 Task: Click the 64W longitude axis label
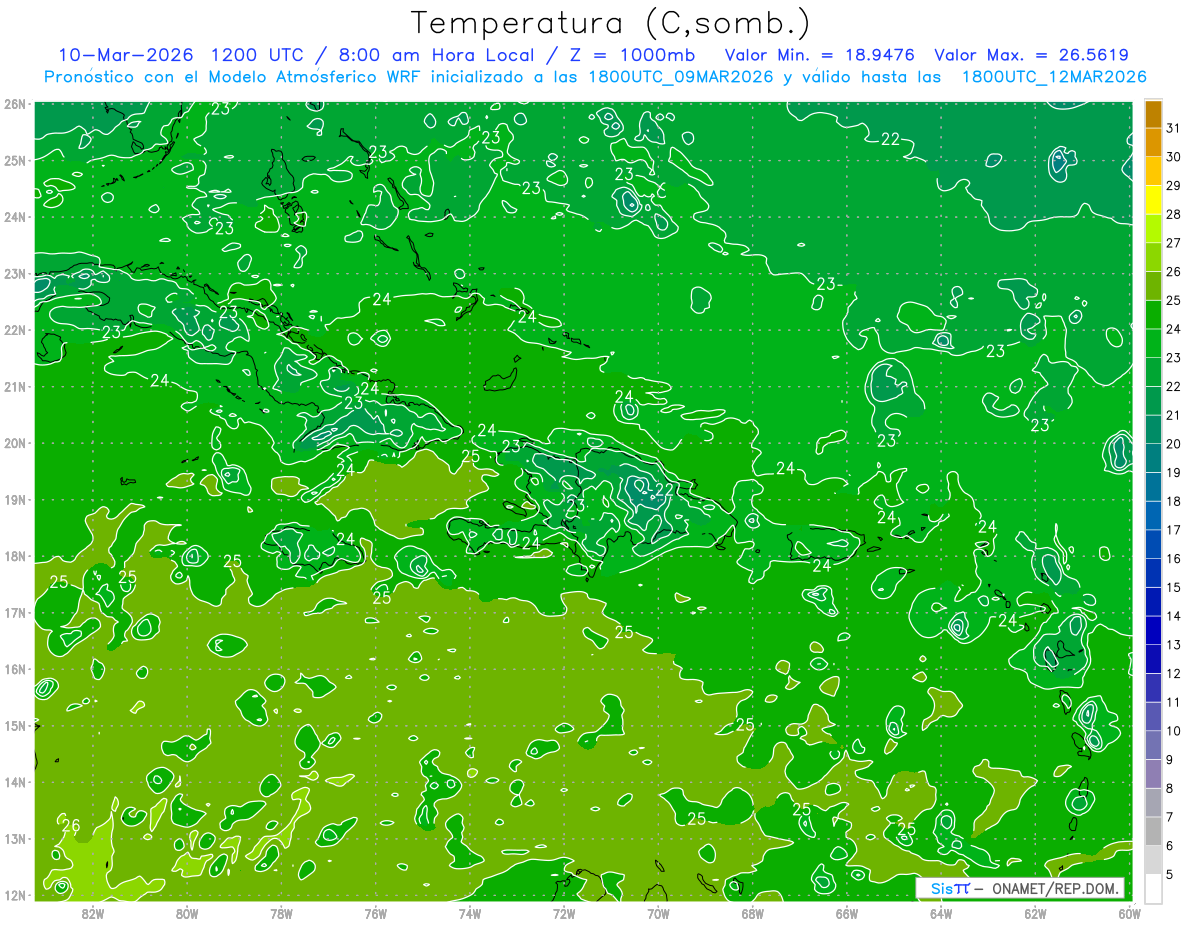(941, 913)
